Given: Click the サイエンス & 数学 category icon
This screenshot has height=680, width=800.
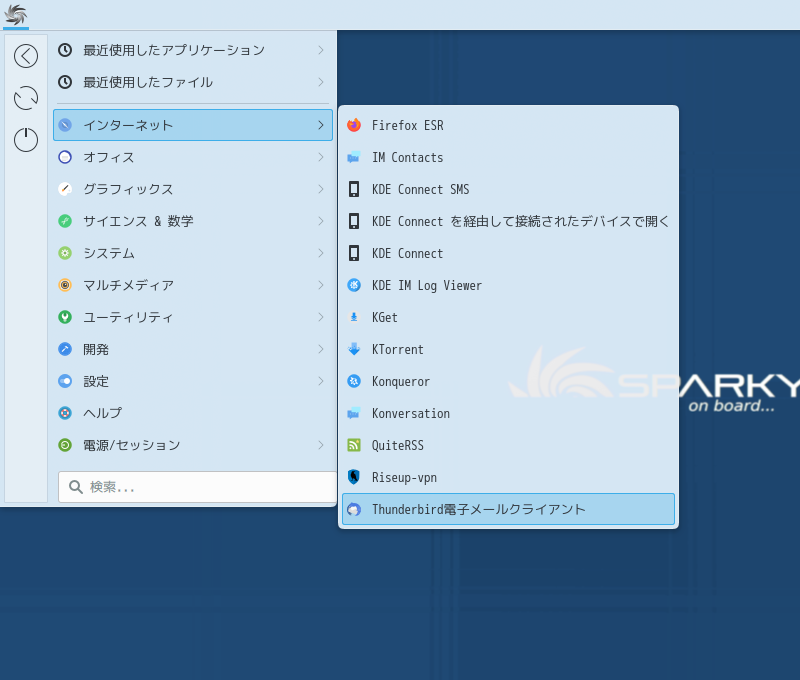Looking at the screenshot, I should point(65,221).
